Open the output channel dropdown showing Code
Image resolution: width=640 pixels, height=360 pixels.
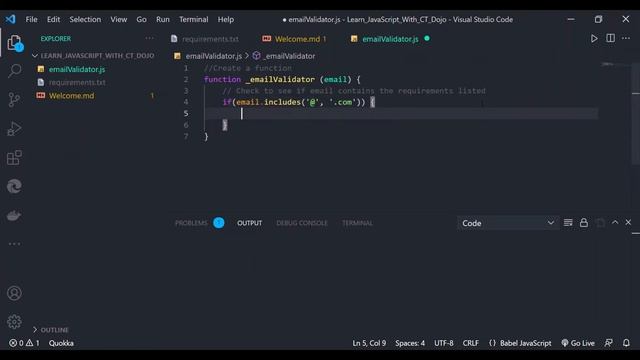(x=508, y=223)
